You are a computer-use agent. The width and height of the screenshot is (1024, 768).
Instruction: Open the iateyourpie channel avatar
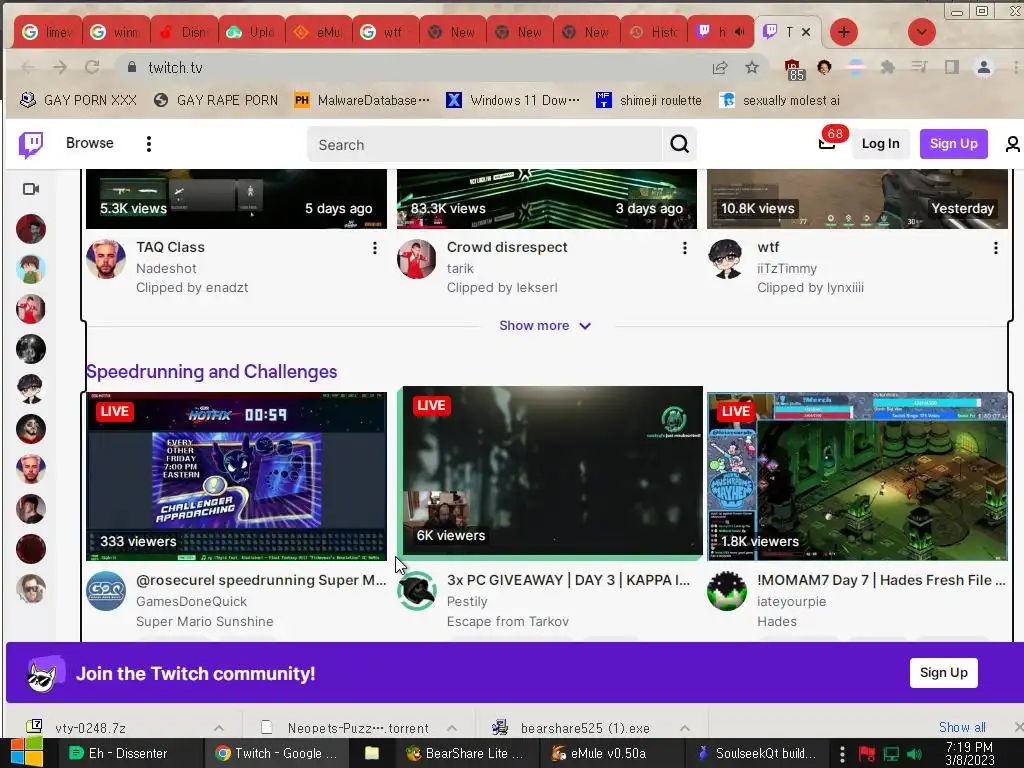point(727,591)
